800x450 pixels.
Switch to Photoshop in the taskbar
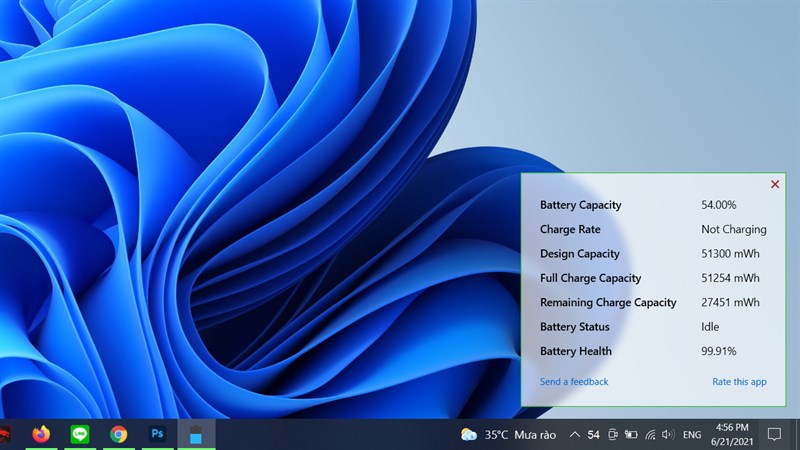click(x=157, y=434)
